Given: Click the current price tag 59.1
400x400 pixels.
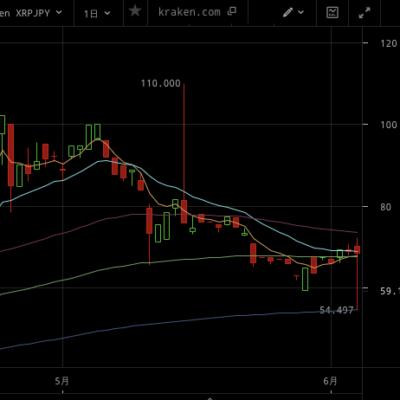Looking at the screenshot, I should point(390,291).
